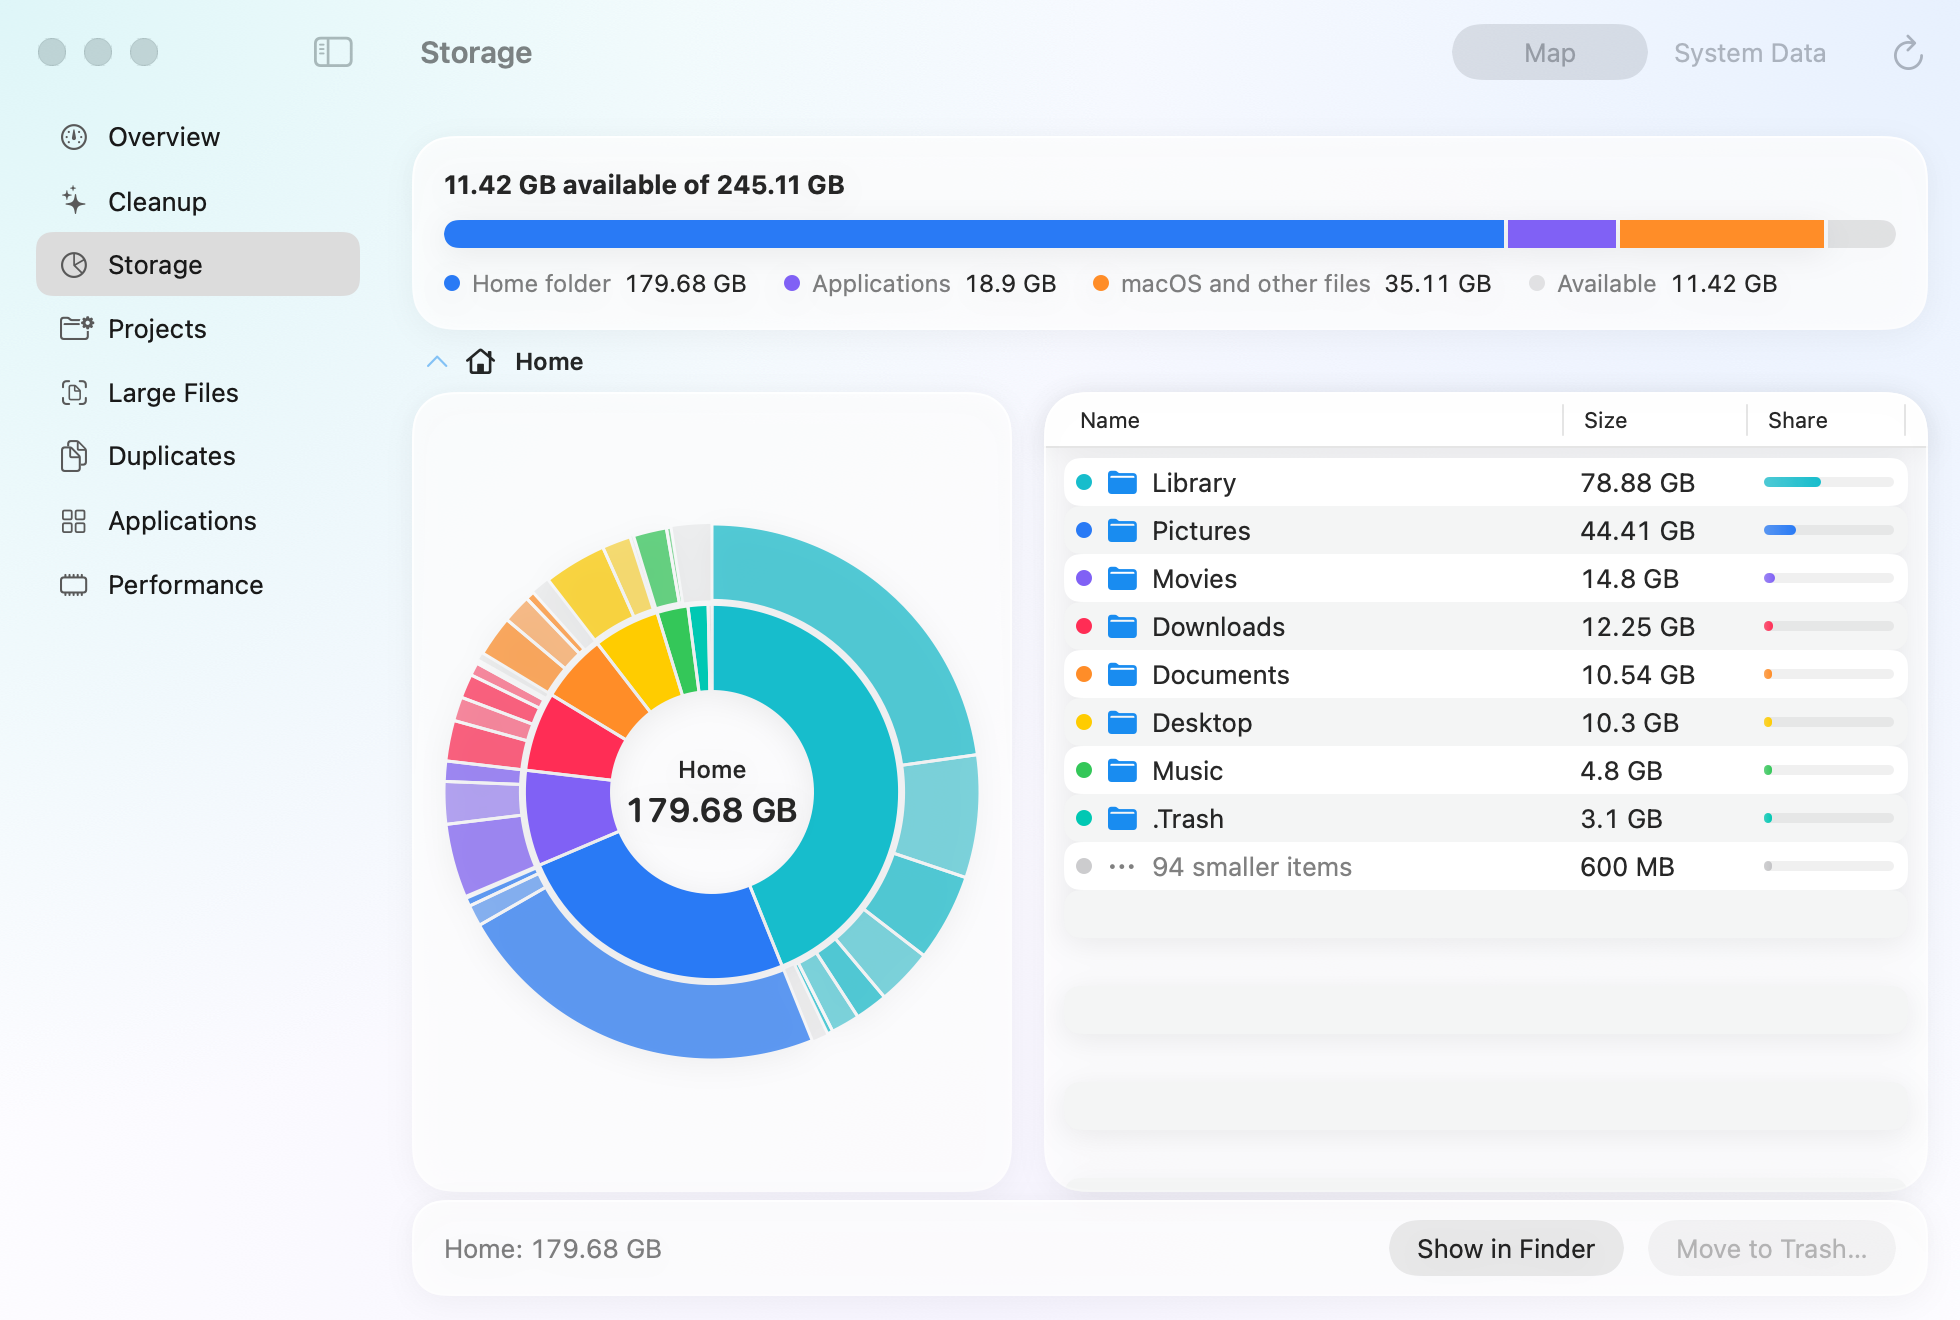Screen dimensions: 1960x1320
Task: Click the Downloads folder icon
Action: pos(1122,626)
